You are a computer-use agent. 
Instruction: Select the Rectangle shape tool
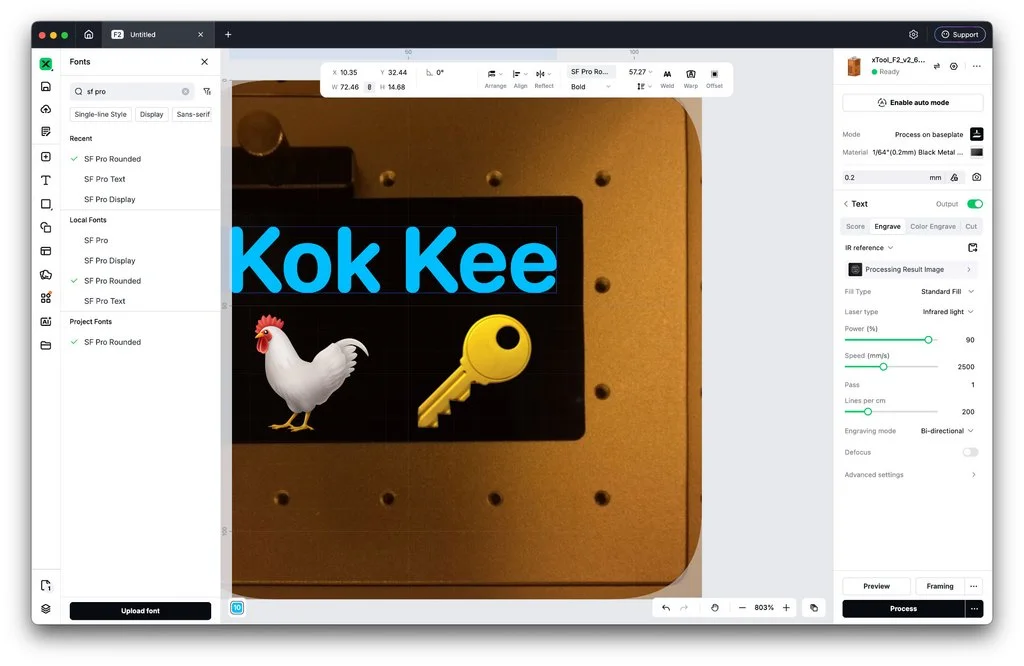46,204
